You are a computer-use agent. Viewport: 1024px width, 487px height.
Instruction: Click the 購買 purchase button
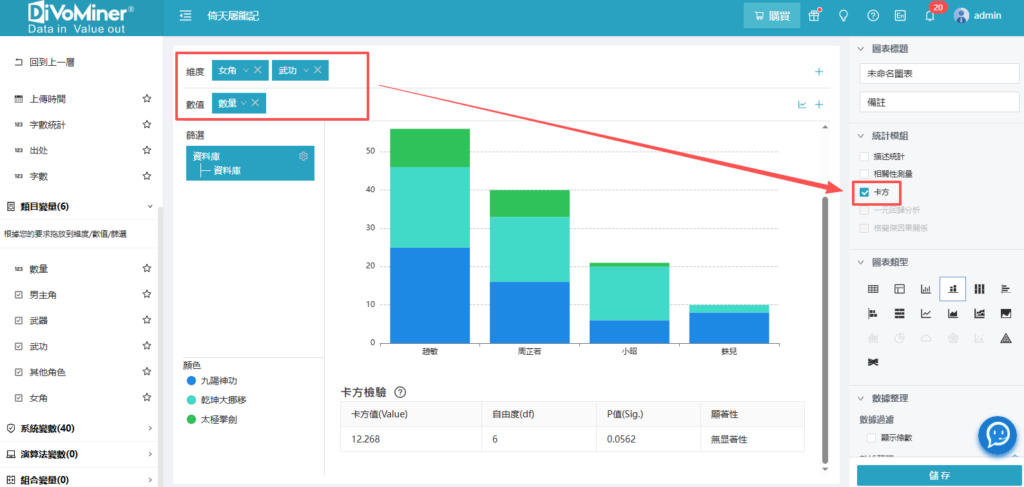tap(771, 15)
